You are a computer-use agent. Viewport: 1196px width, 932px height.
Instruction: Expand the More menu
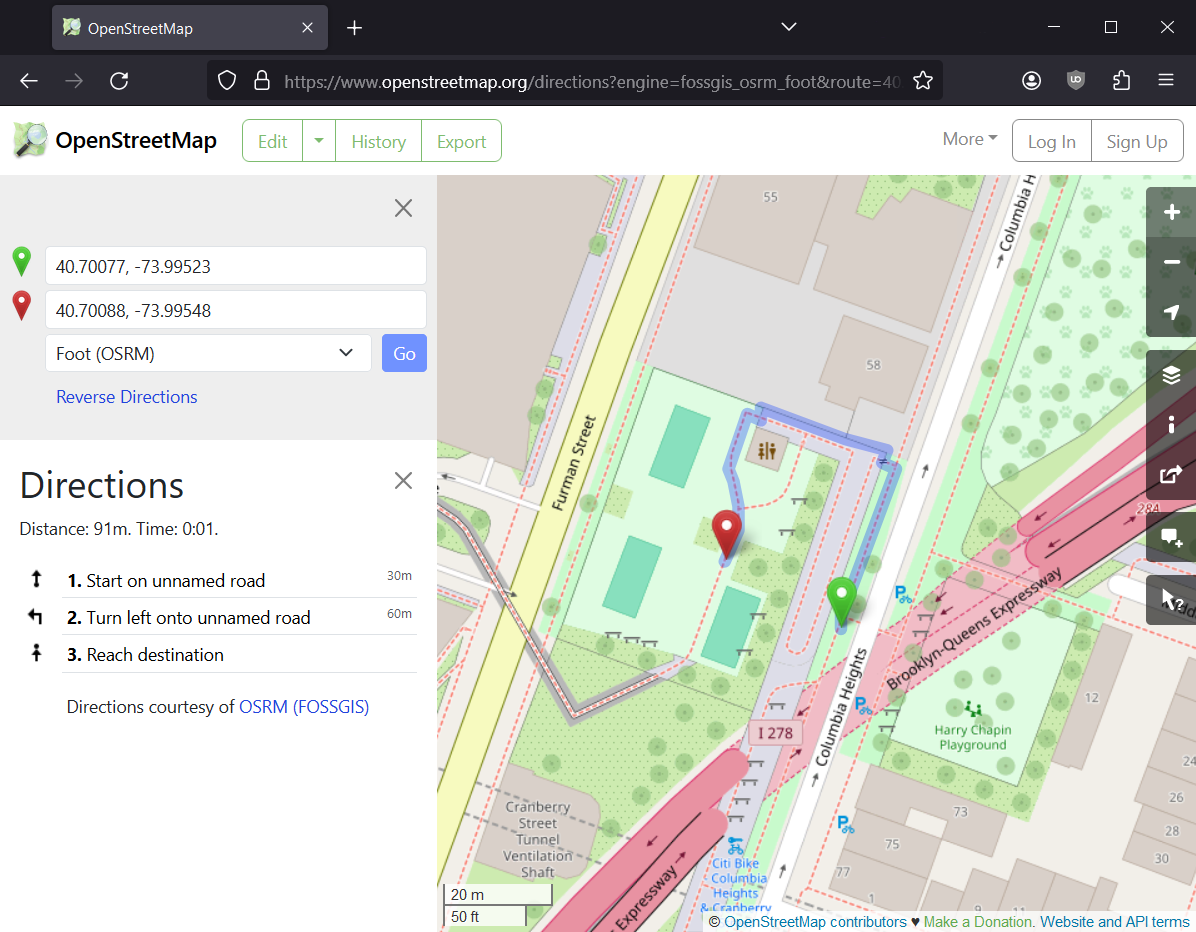(969, 140)
